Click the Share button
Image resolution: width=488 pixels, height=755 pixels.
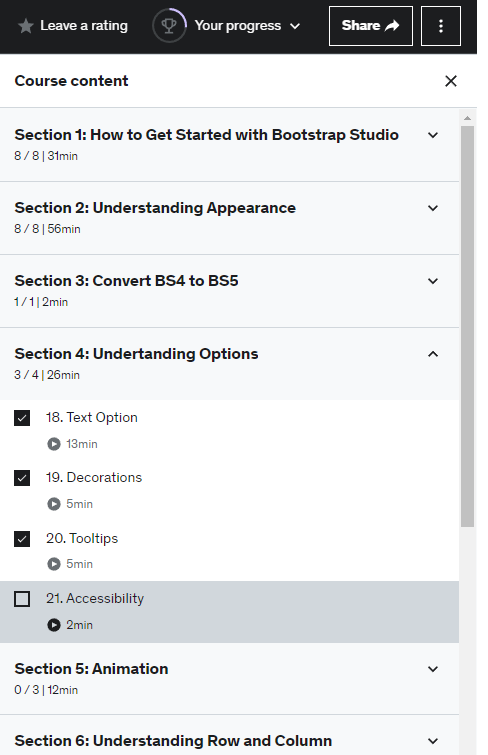(370, 26)
